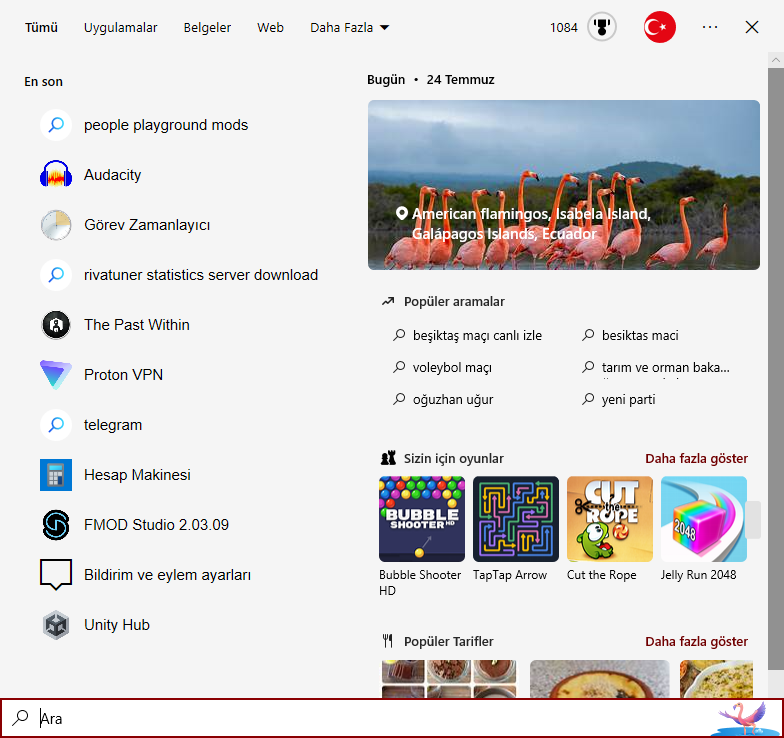
Task: Switch to Uygulamalar tab
Action: (x=120, y=28)
